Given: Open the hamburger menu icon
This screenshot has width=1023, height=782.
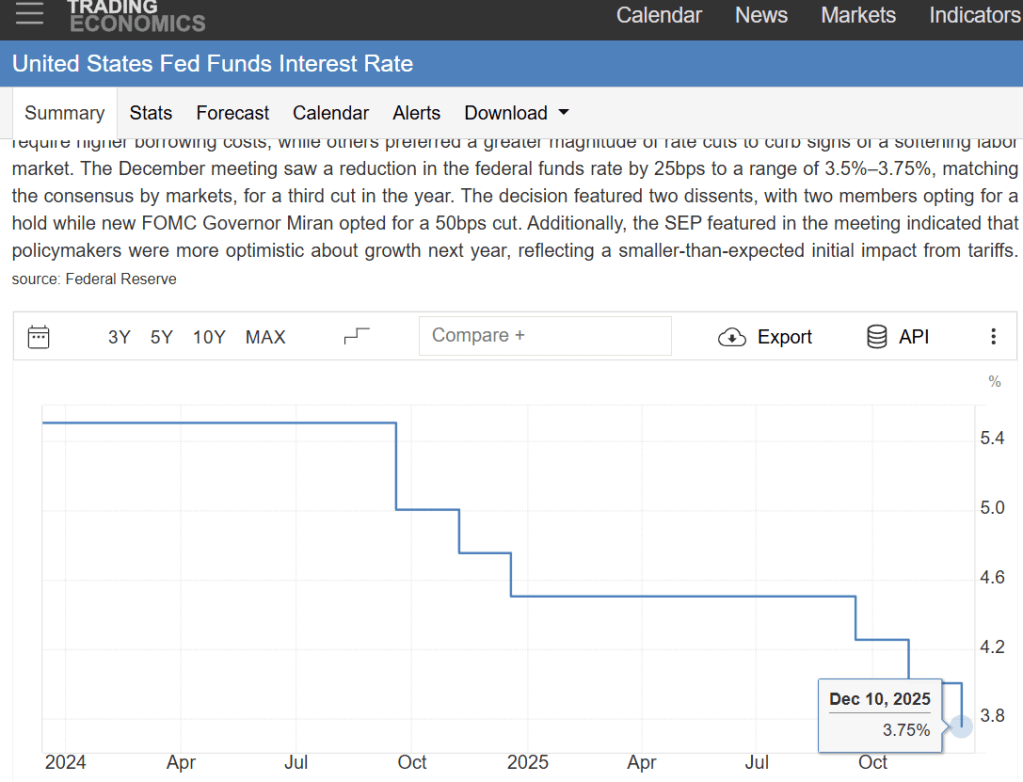Looking at the screenshot, I should point(30,13).
